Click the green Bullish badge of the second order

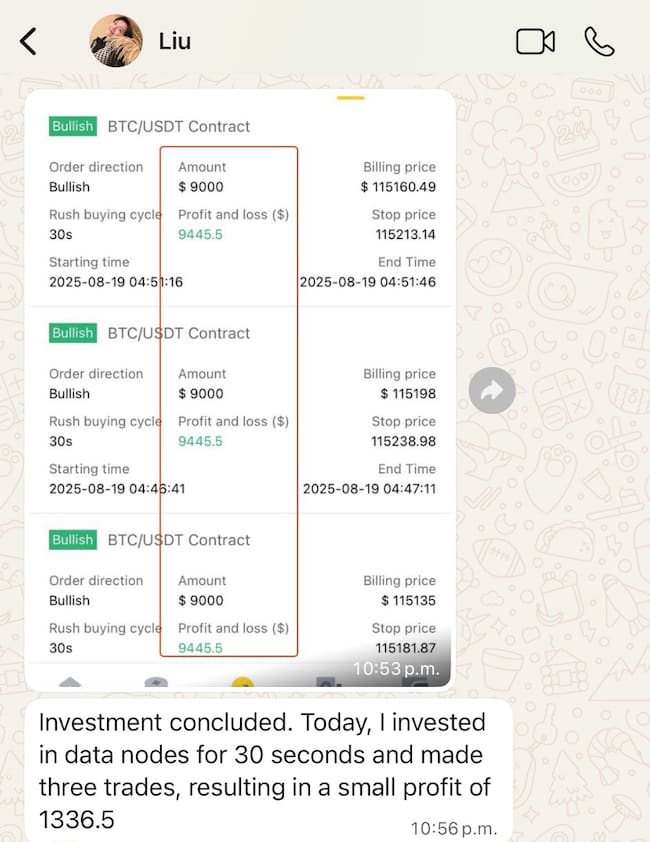click(72, 333)
